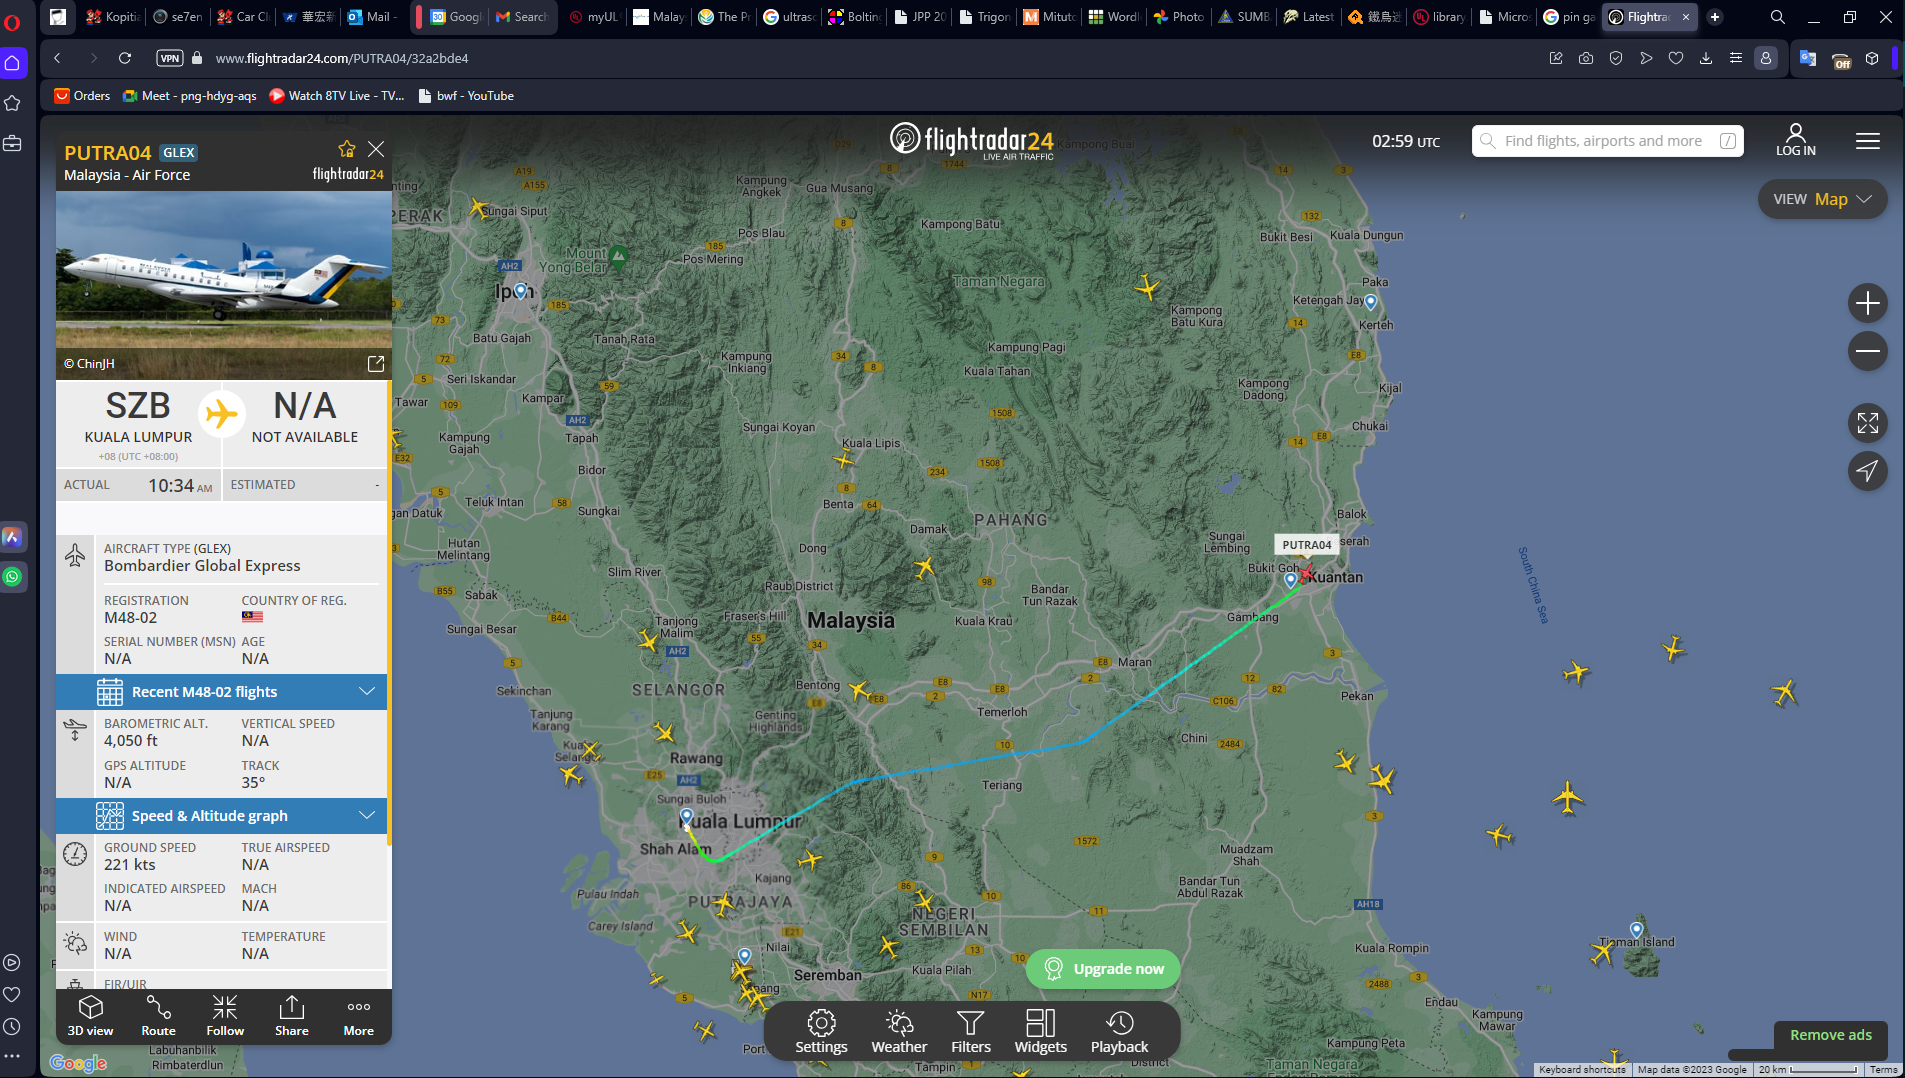Open Opera ad blocker shield

pos(1616,58)
